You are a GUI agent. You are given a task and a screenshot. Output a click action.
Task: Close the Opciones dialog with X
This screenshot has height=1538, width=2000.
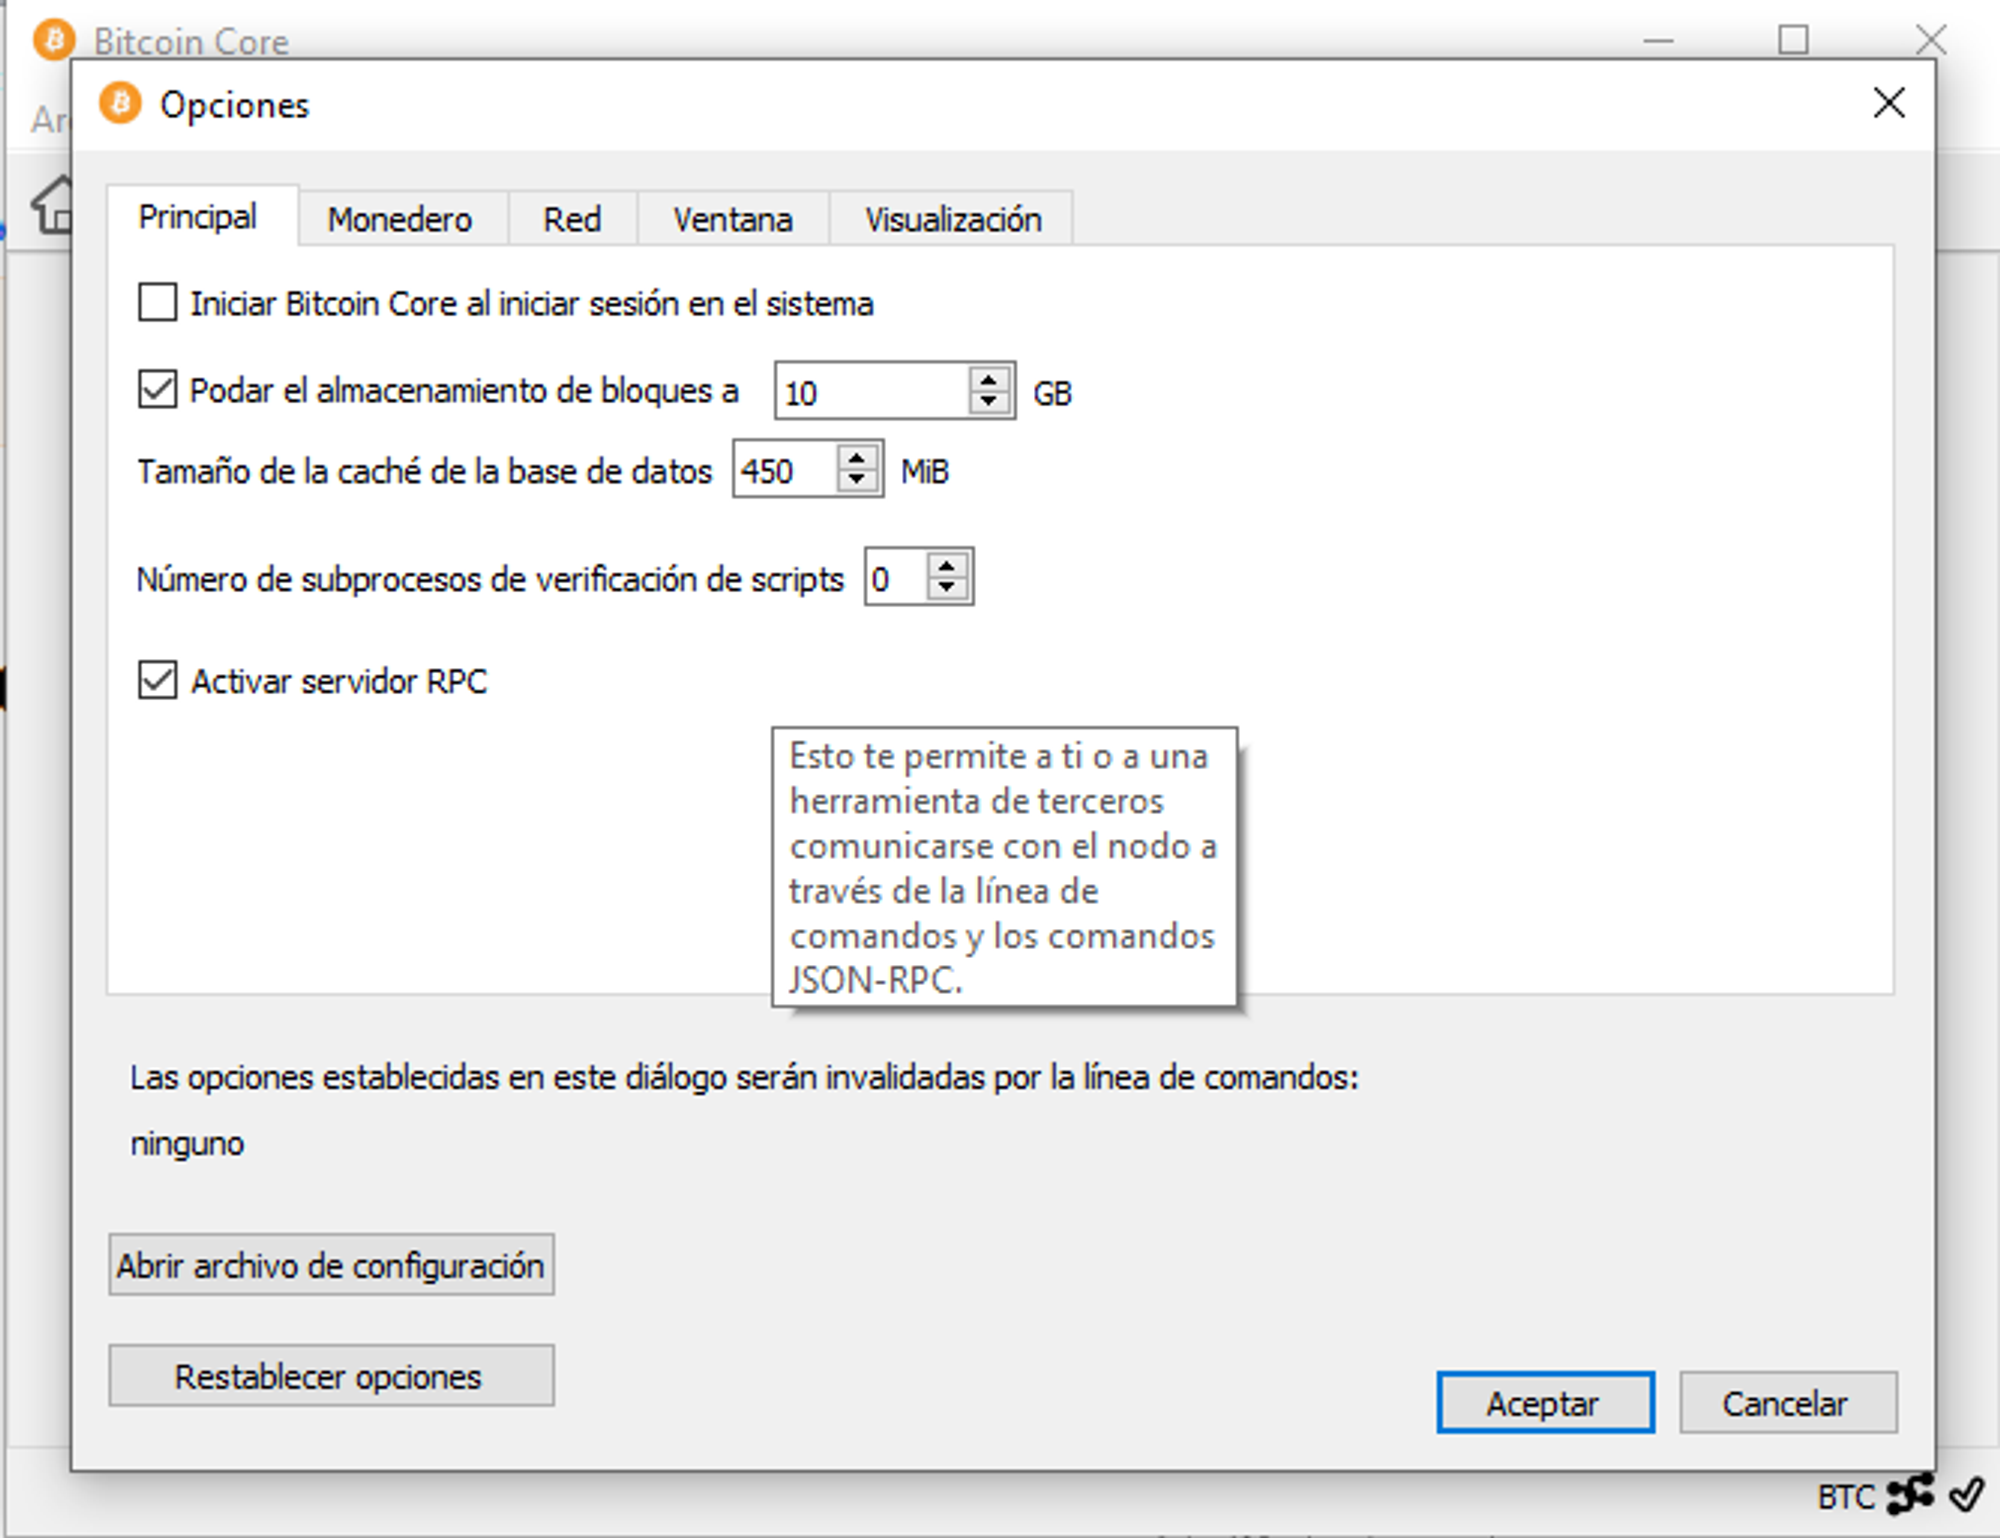[1888, 102]
